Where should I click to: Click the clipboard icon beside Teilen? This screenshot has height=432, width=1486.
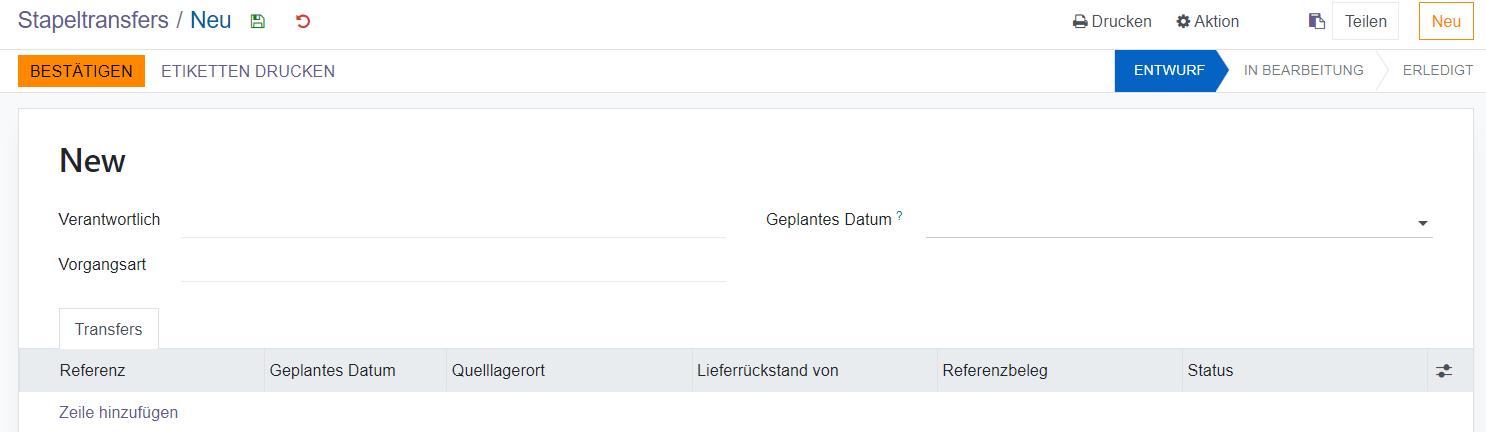point(1317,21)
